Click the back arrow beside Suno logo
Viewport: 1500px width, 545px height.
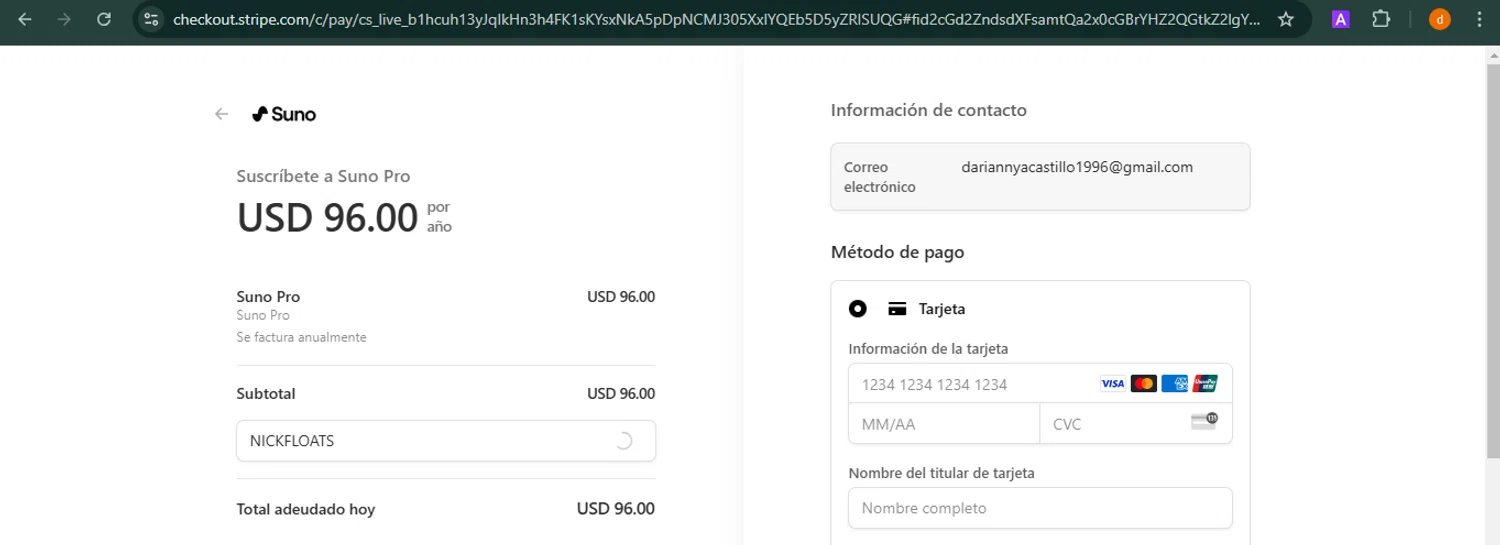tap(222, 114)
